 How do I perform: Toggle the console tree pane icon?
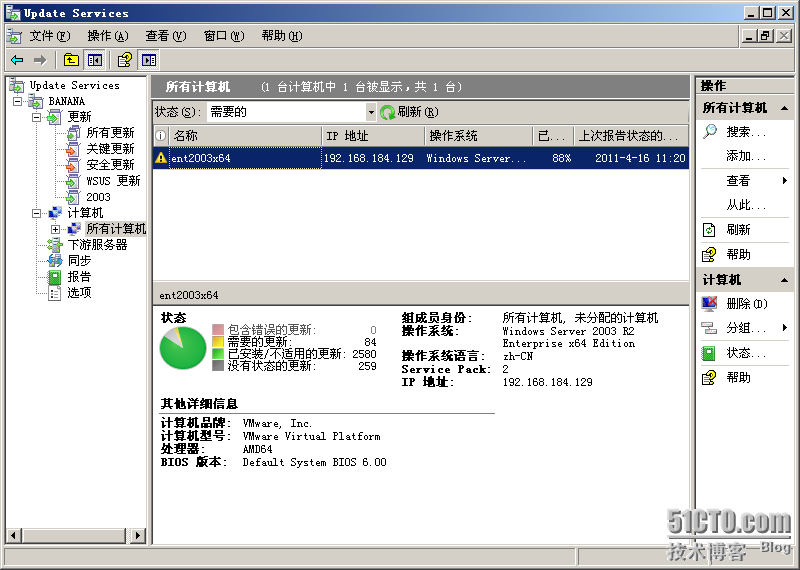(x=94, y=60)
